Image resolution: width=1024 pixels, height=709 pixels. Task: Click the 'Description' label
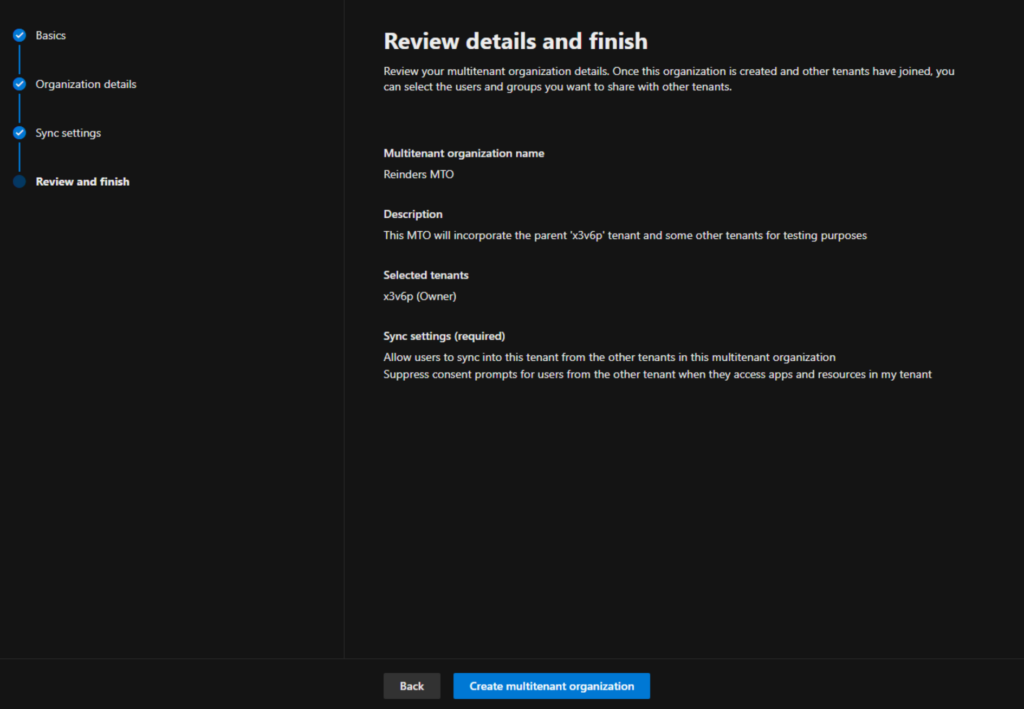(x=413, y=214)
